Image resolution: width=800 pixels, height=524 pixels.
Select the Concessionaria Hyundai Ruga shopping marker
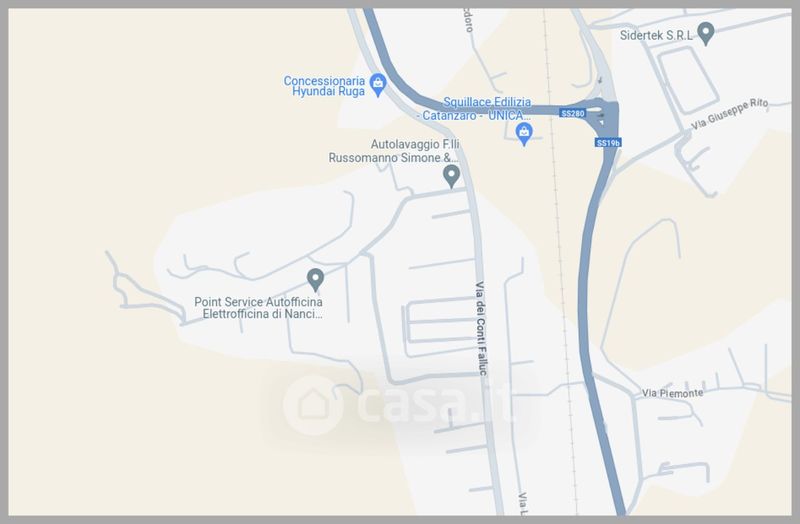378,84
